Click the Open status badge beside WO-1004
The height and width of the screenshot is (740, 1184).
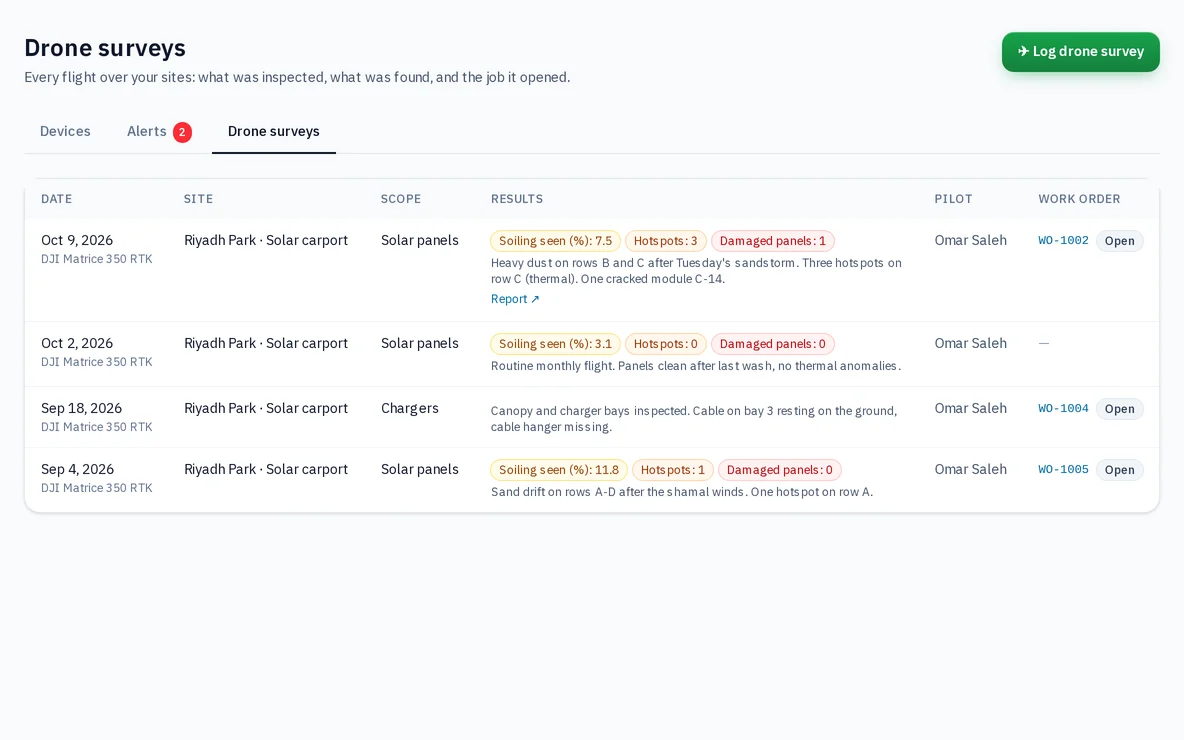point(1120,409)
